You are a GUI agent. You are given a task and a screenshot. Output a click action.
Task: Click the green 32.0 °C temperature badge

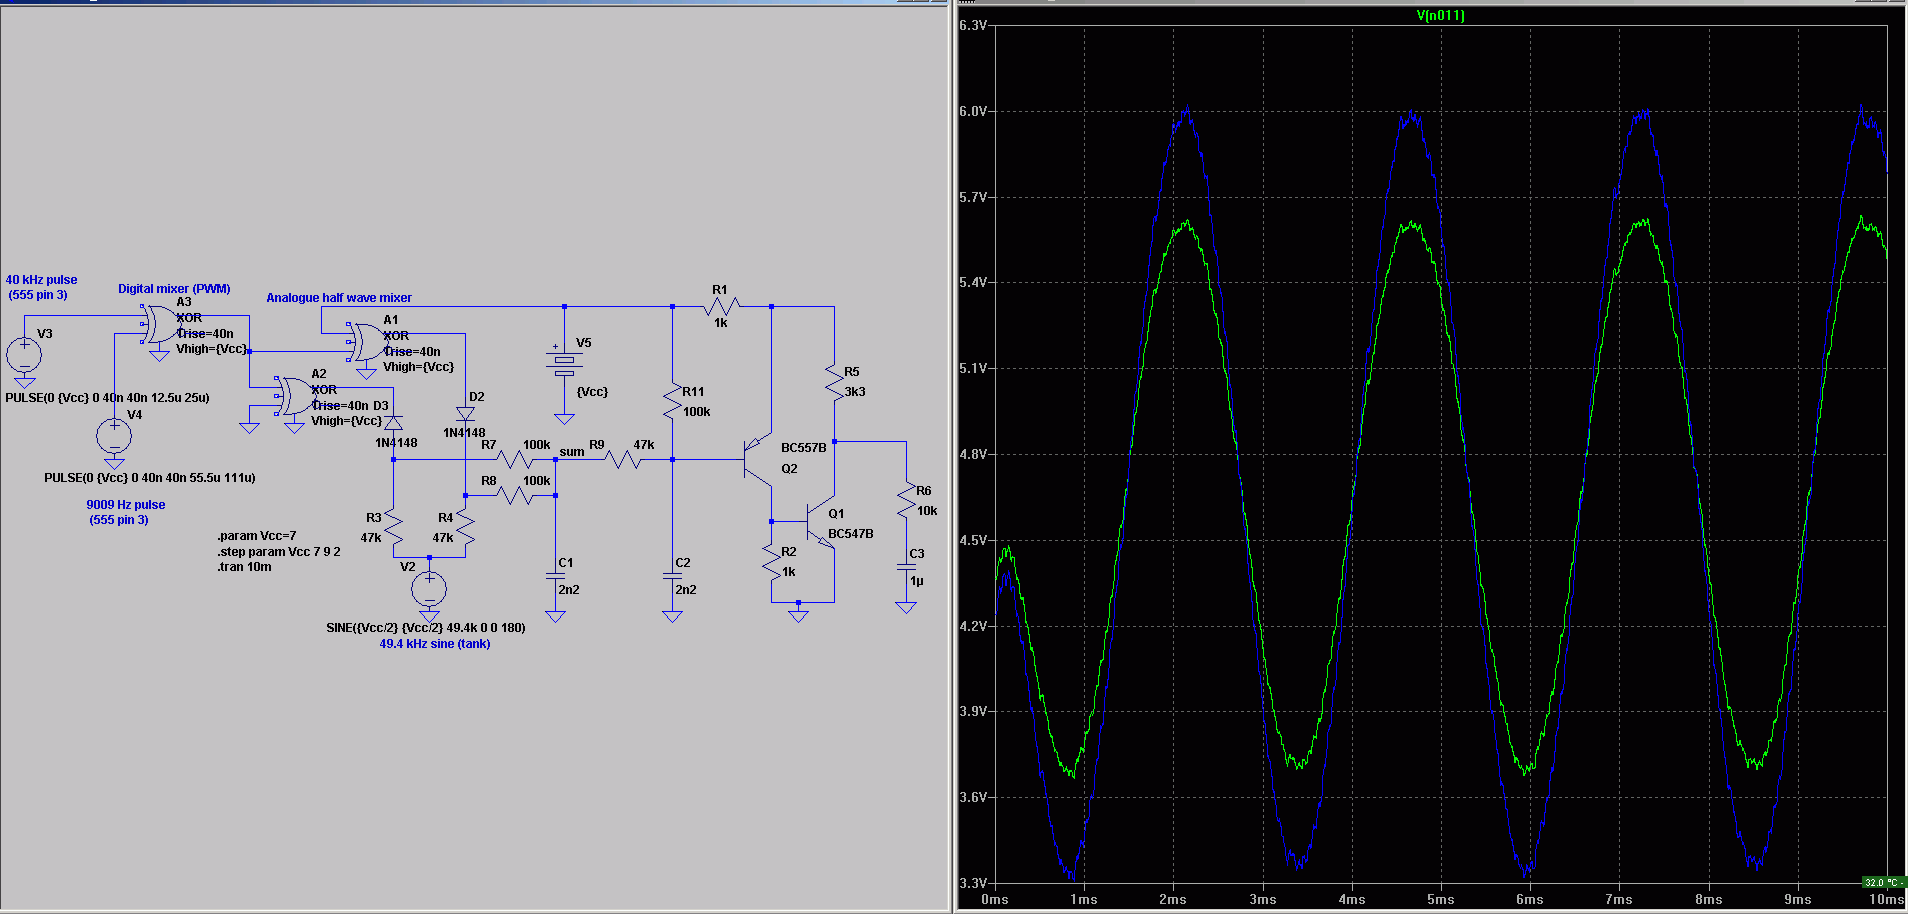tap(1882, 882)
